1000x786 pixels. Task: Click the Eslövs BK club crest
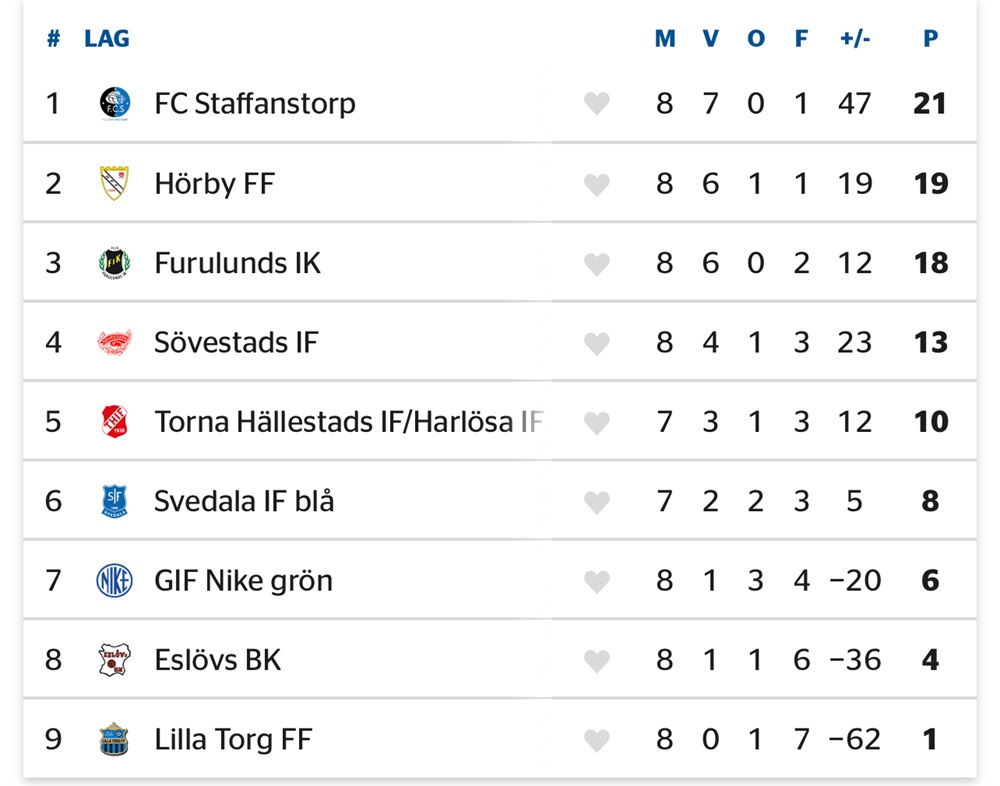(115, 660)
